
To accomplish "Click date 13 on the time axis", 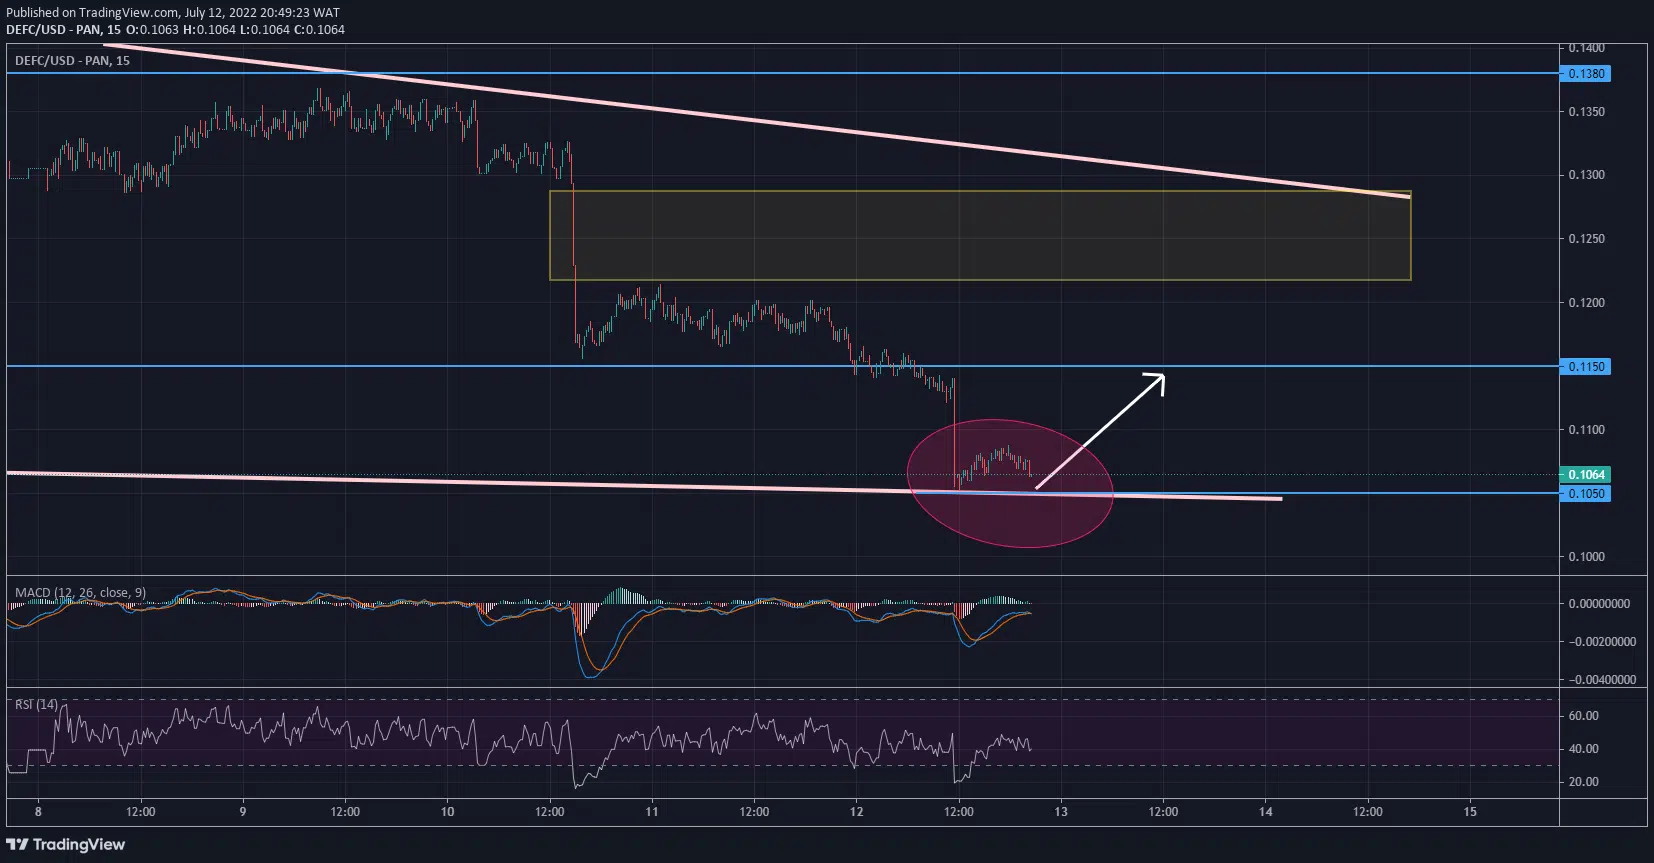I will pos(1061,812).
